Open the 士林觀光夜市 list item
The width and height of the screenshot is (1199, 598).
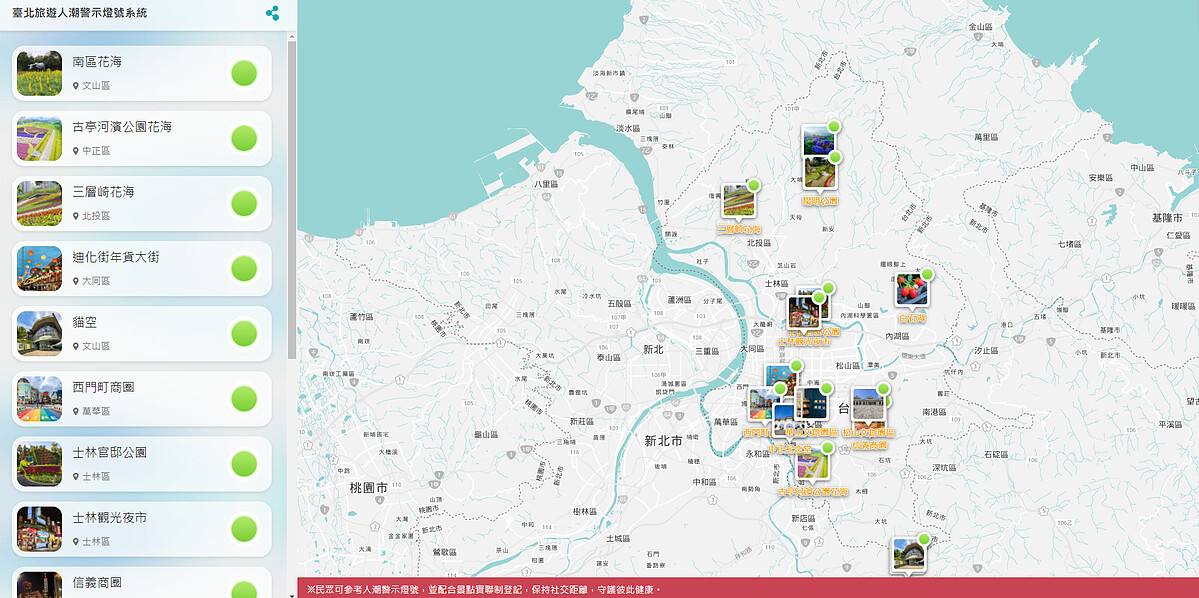pyautogui.click(x=109, y=518)
